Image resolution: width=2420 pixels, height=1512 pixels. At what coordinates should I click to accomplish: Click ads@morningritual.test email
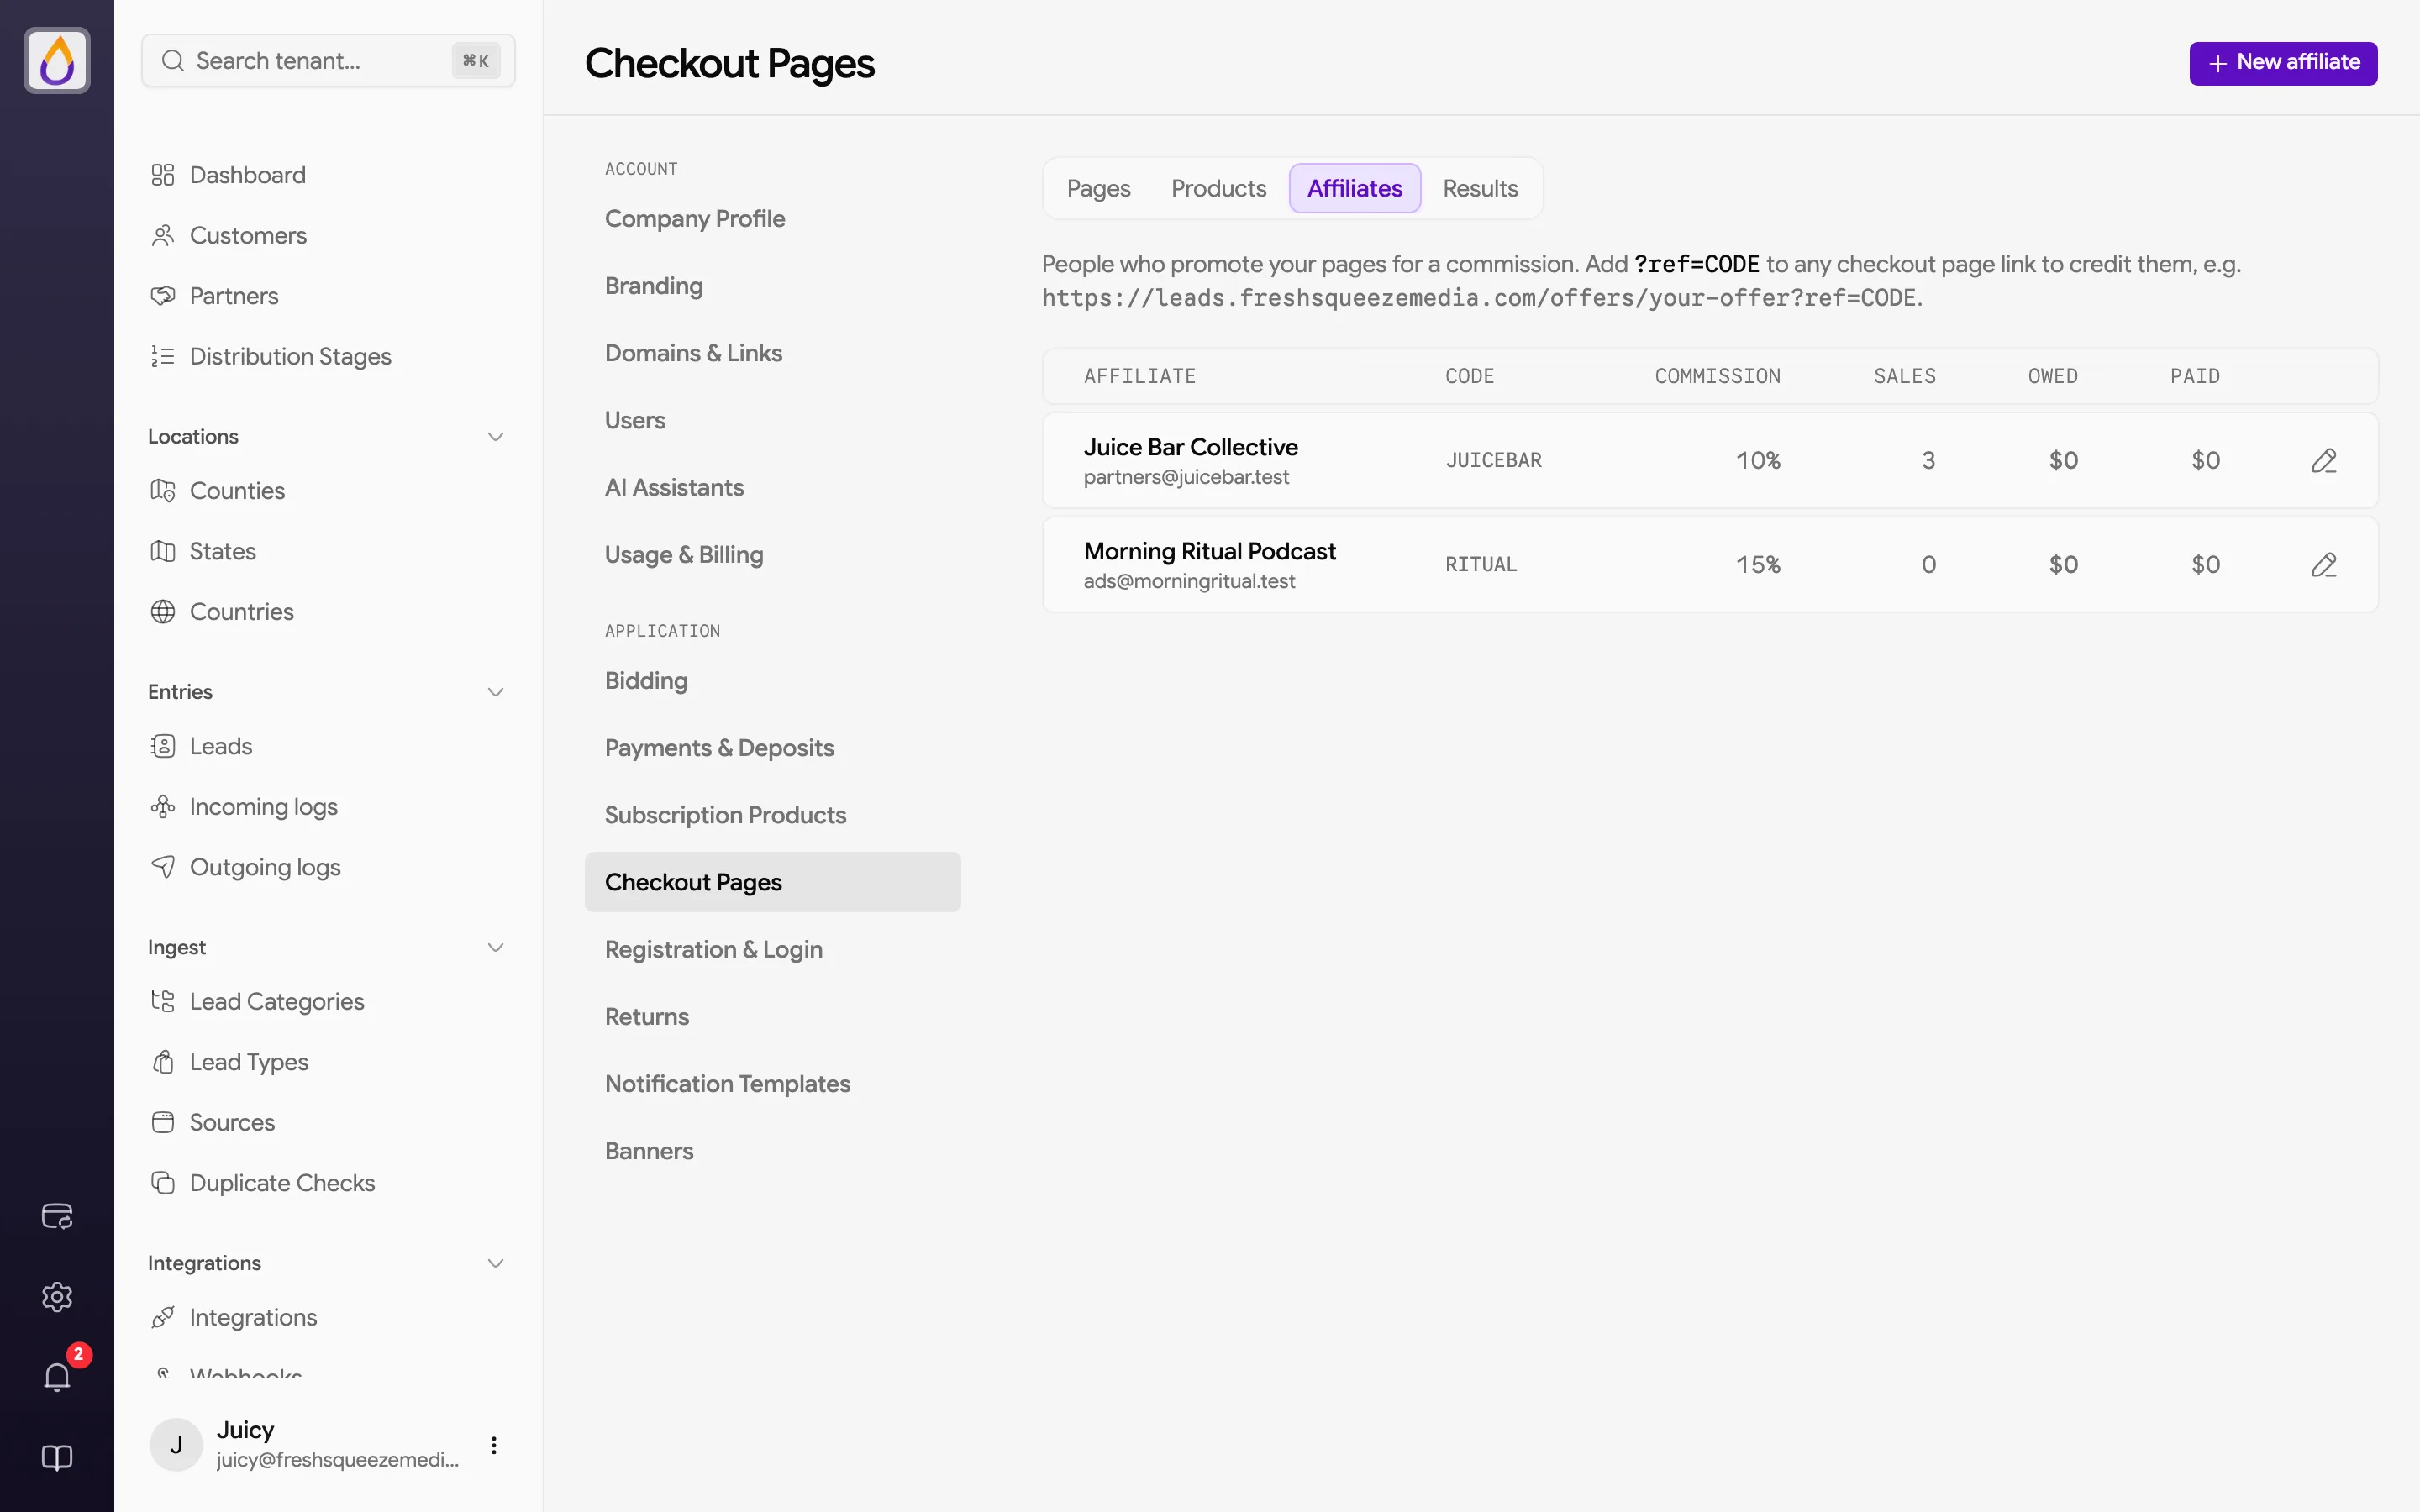coord(1189,582)
